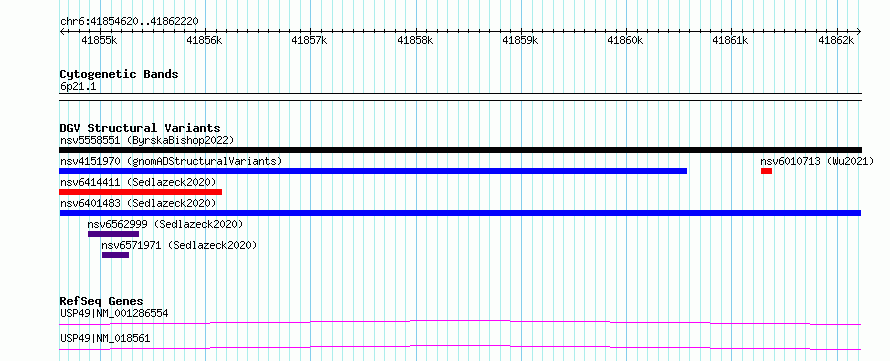Select the red nsv6414411 variant bar
The height and width of the screenshot is (361, 890).
[141, 192]
